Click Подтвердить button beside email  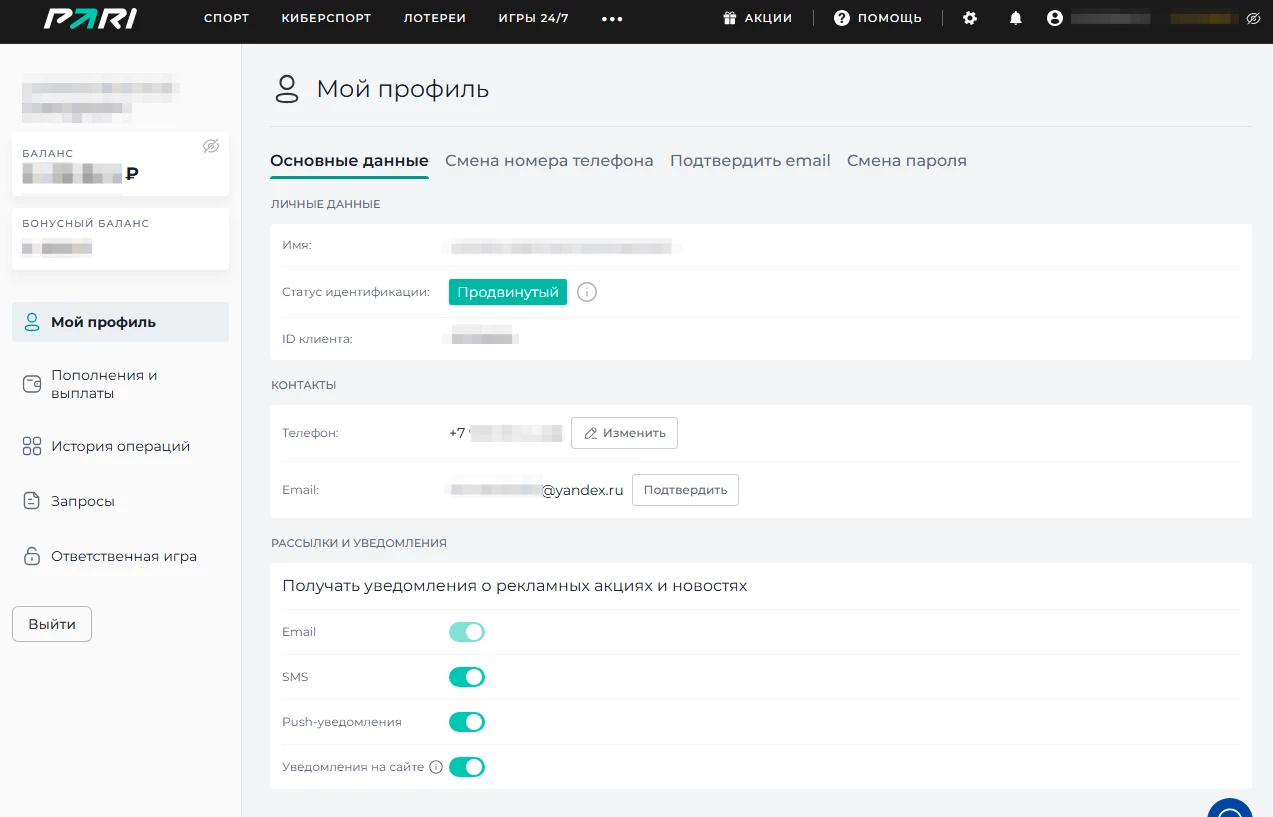[x=685, y=490]
